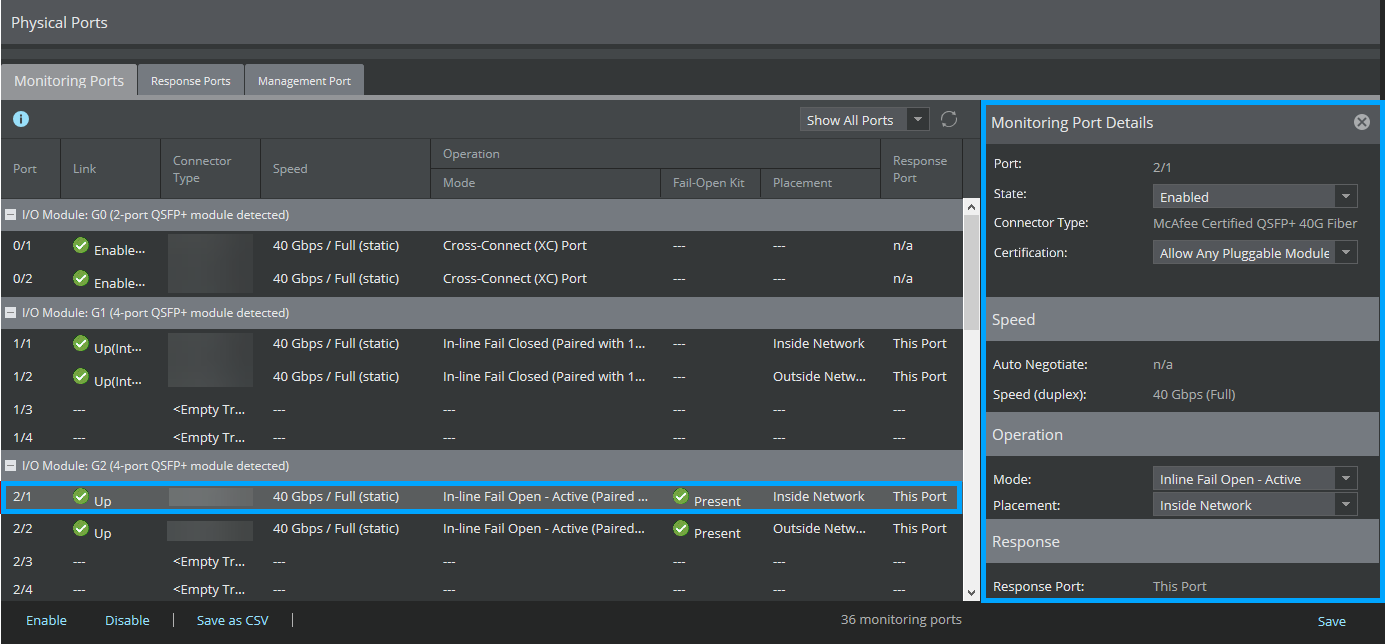Save the port configuration
Screen dimensions: 1385x644
1331,621
